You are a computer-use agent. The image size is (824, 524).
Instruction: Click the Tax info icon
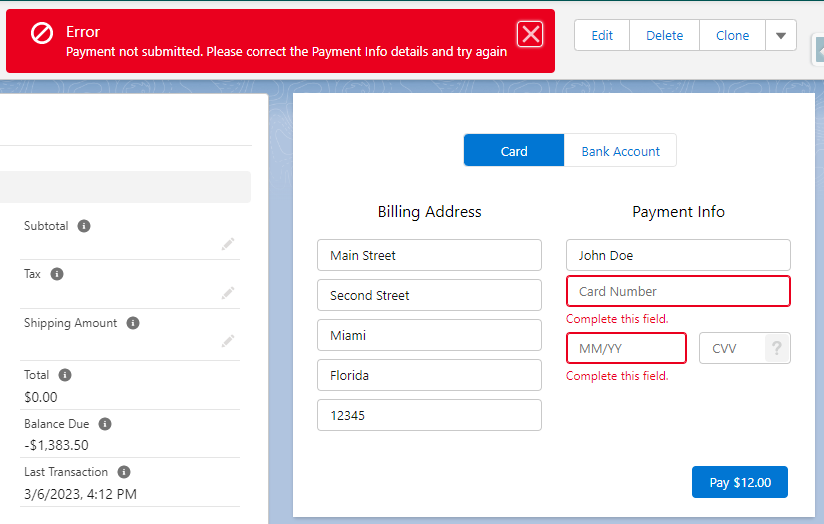point(57,274)
